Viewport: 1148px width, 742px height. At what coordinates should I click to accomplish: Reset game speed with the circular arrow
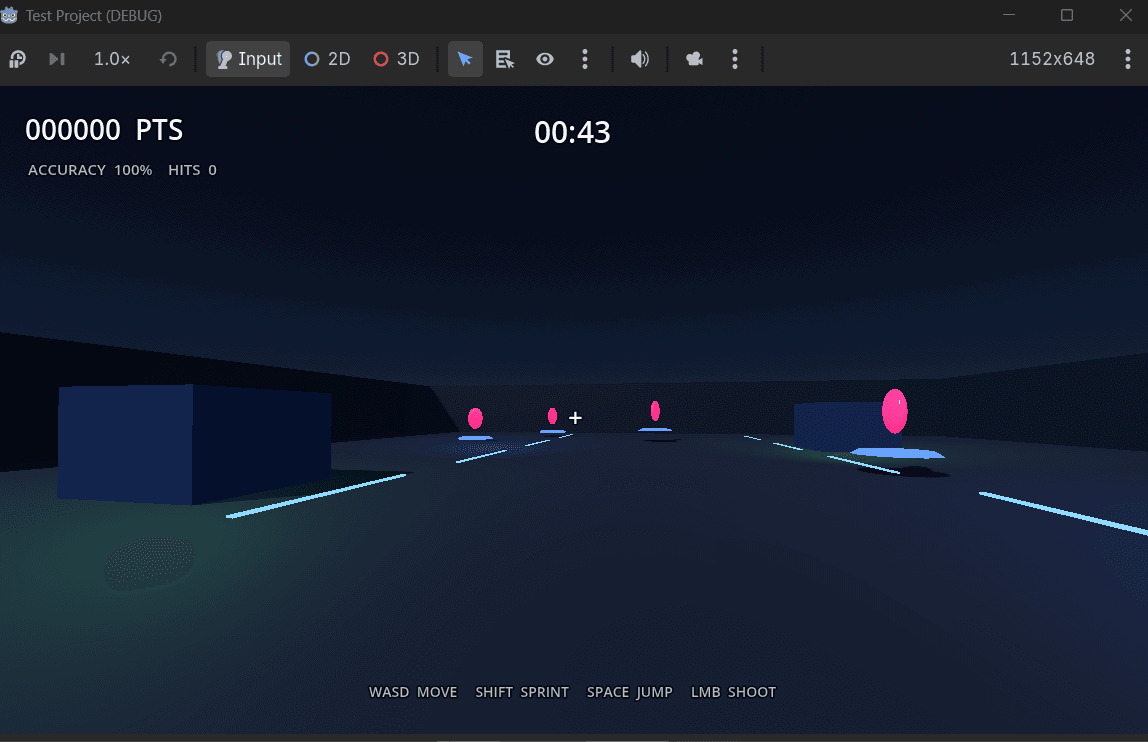pyautogui.click(x=168, y=59)
